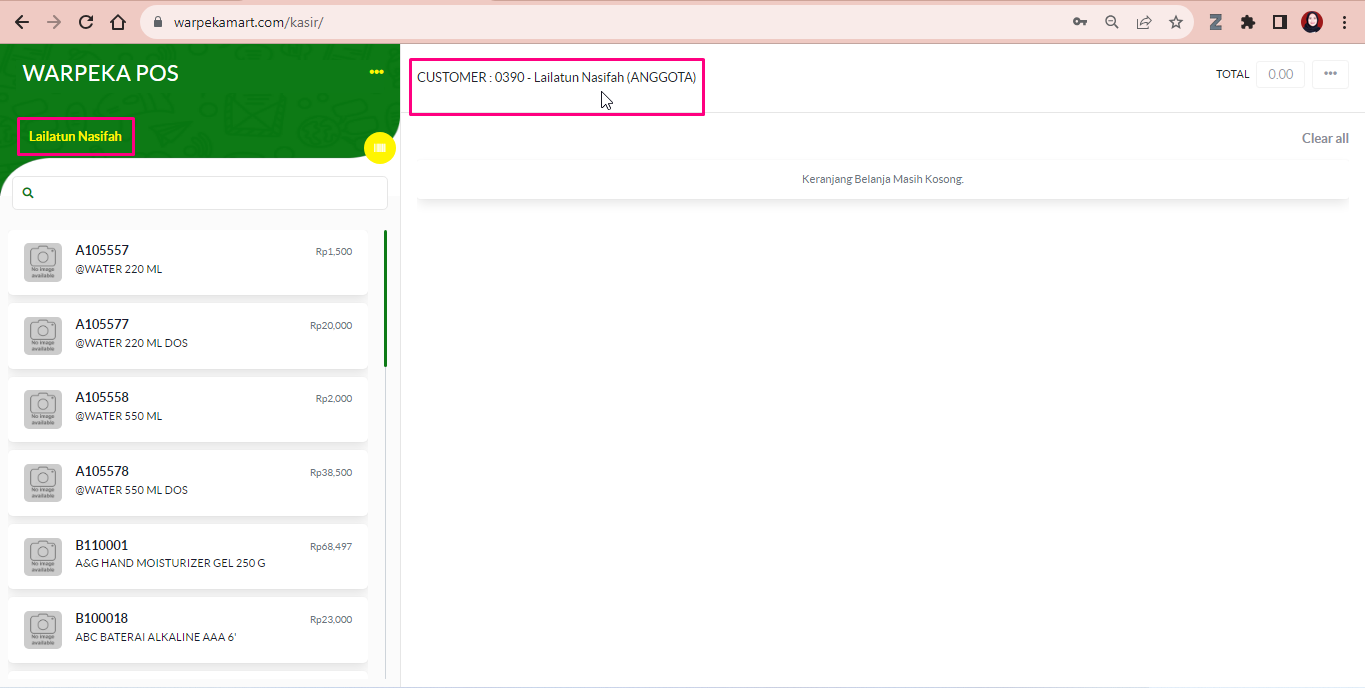Click the green search magnifier icon
The width and height of the screenshot is (1365, 688).
(28, 193)
